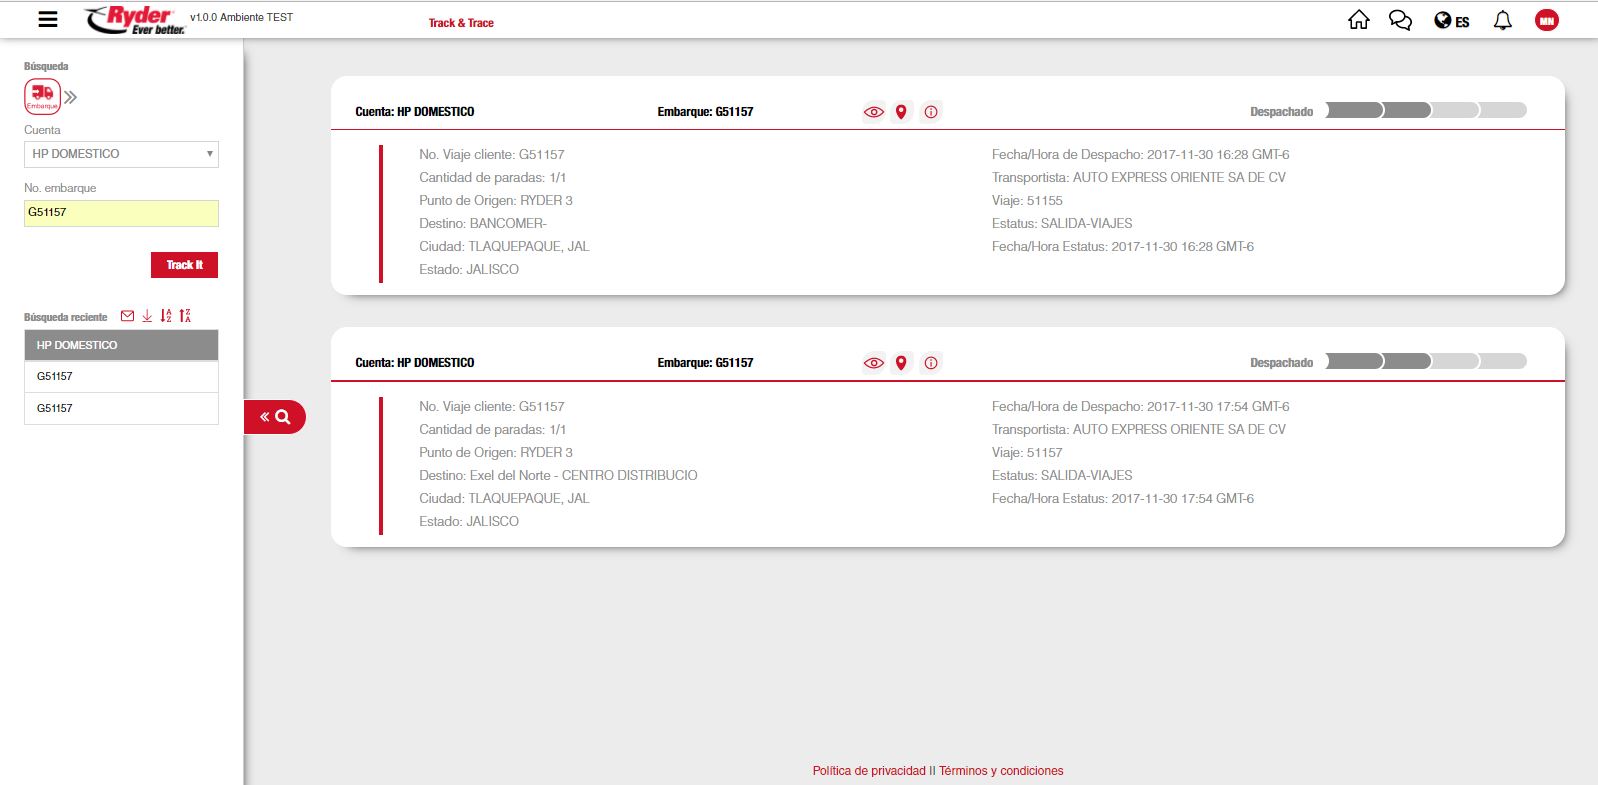Collapse the search side panel
This screenshot has width=1598, height=785.
coord(274,417)
